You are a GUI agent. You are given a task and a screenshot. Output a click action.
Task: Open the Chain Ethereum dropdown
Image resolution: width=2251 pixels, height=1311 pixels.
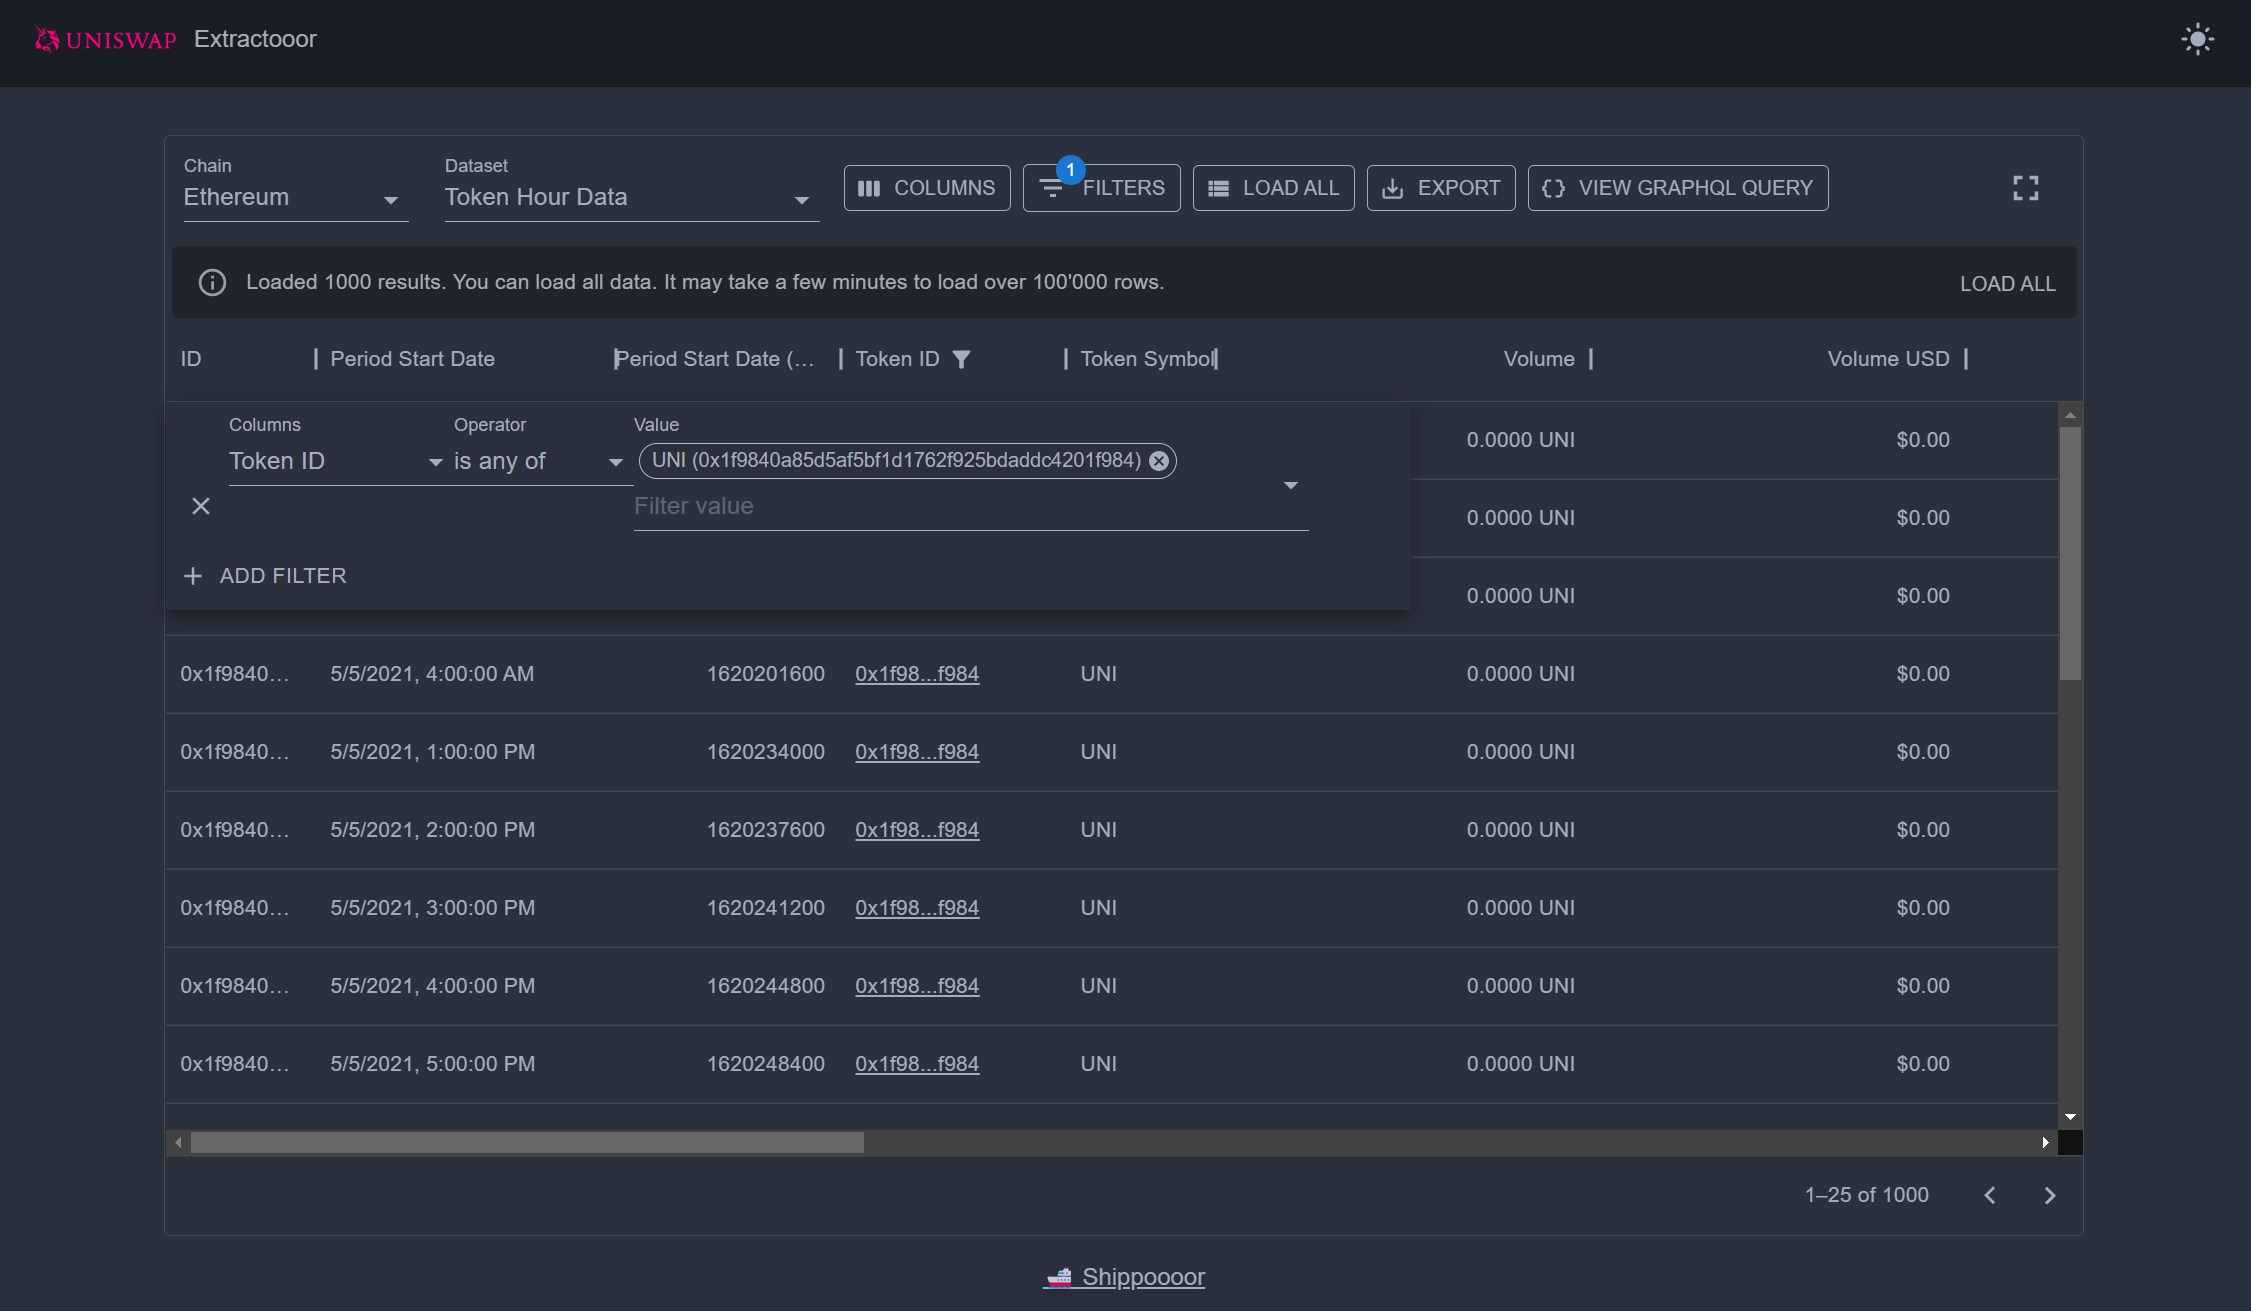(x=295, y=197)
